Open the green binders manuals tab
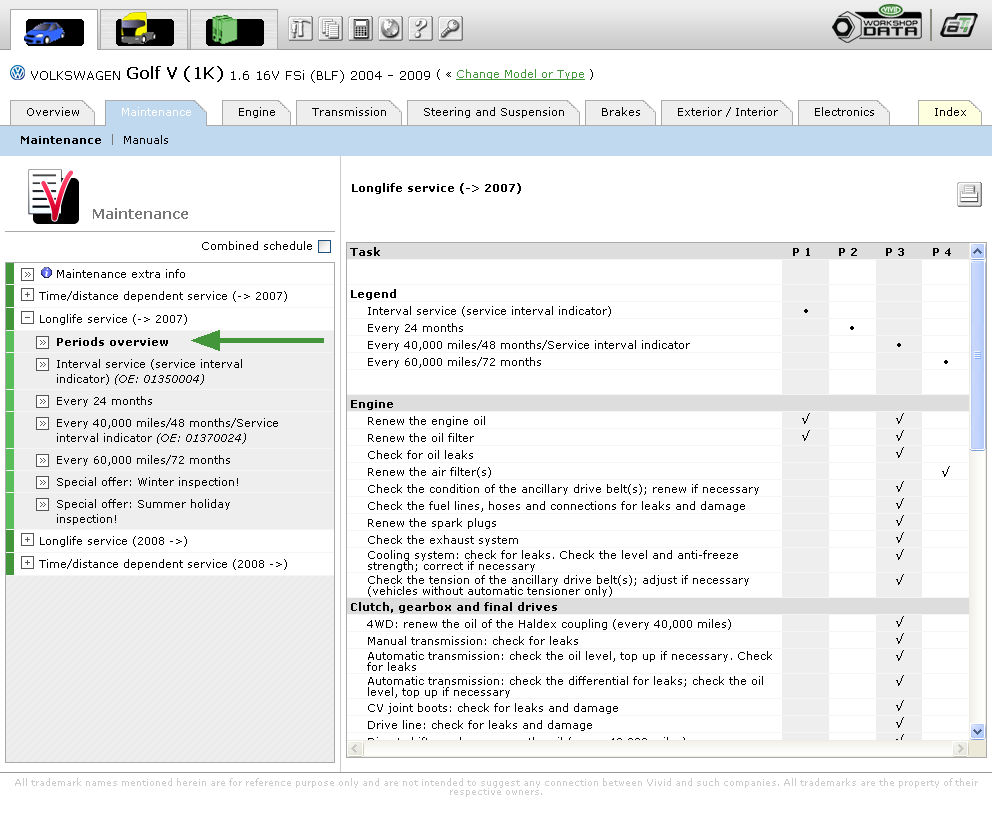Image resolution: width=992 pixels, height=813 pixels. 234,30
